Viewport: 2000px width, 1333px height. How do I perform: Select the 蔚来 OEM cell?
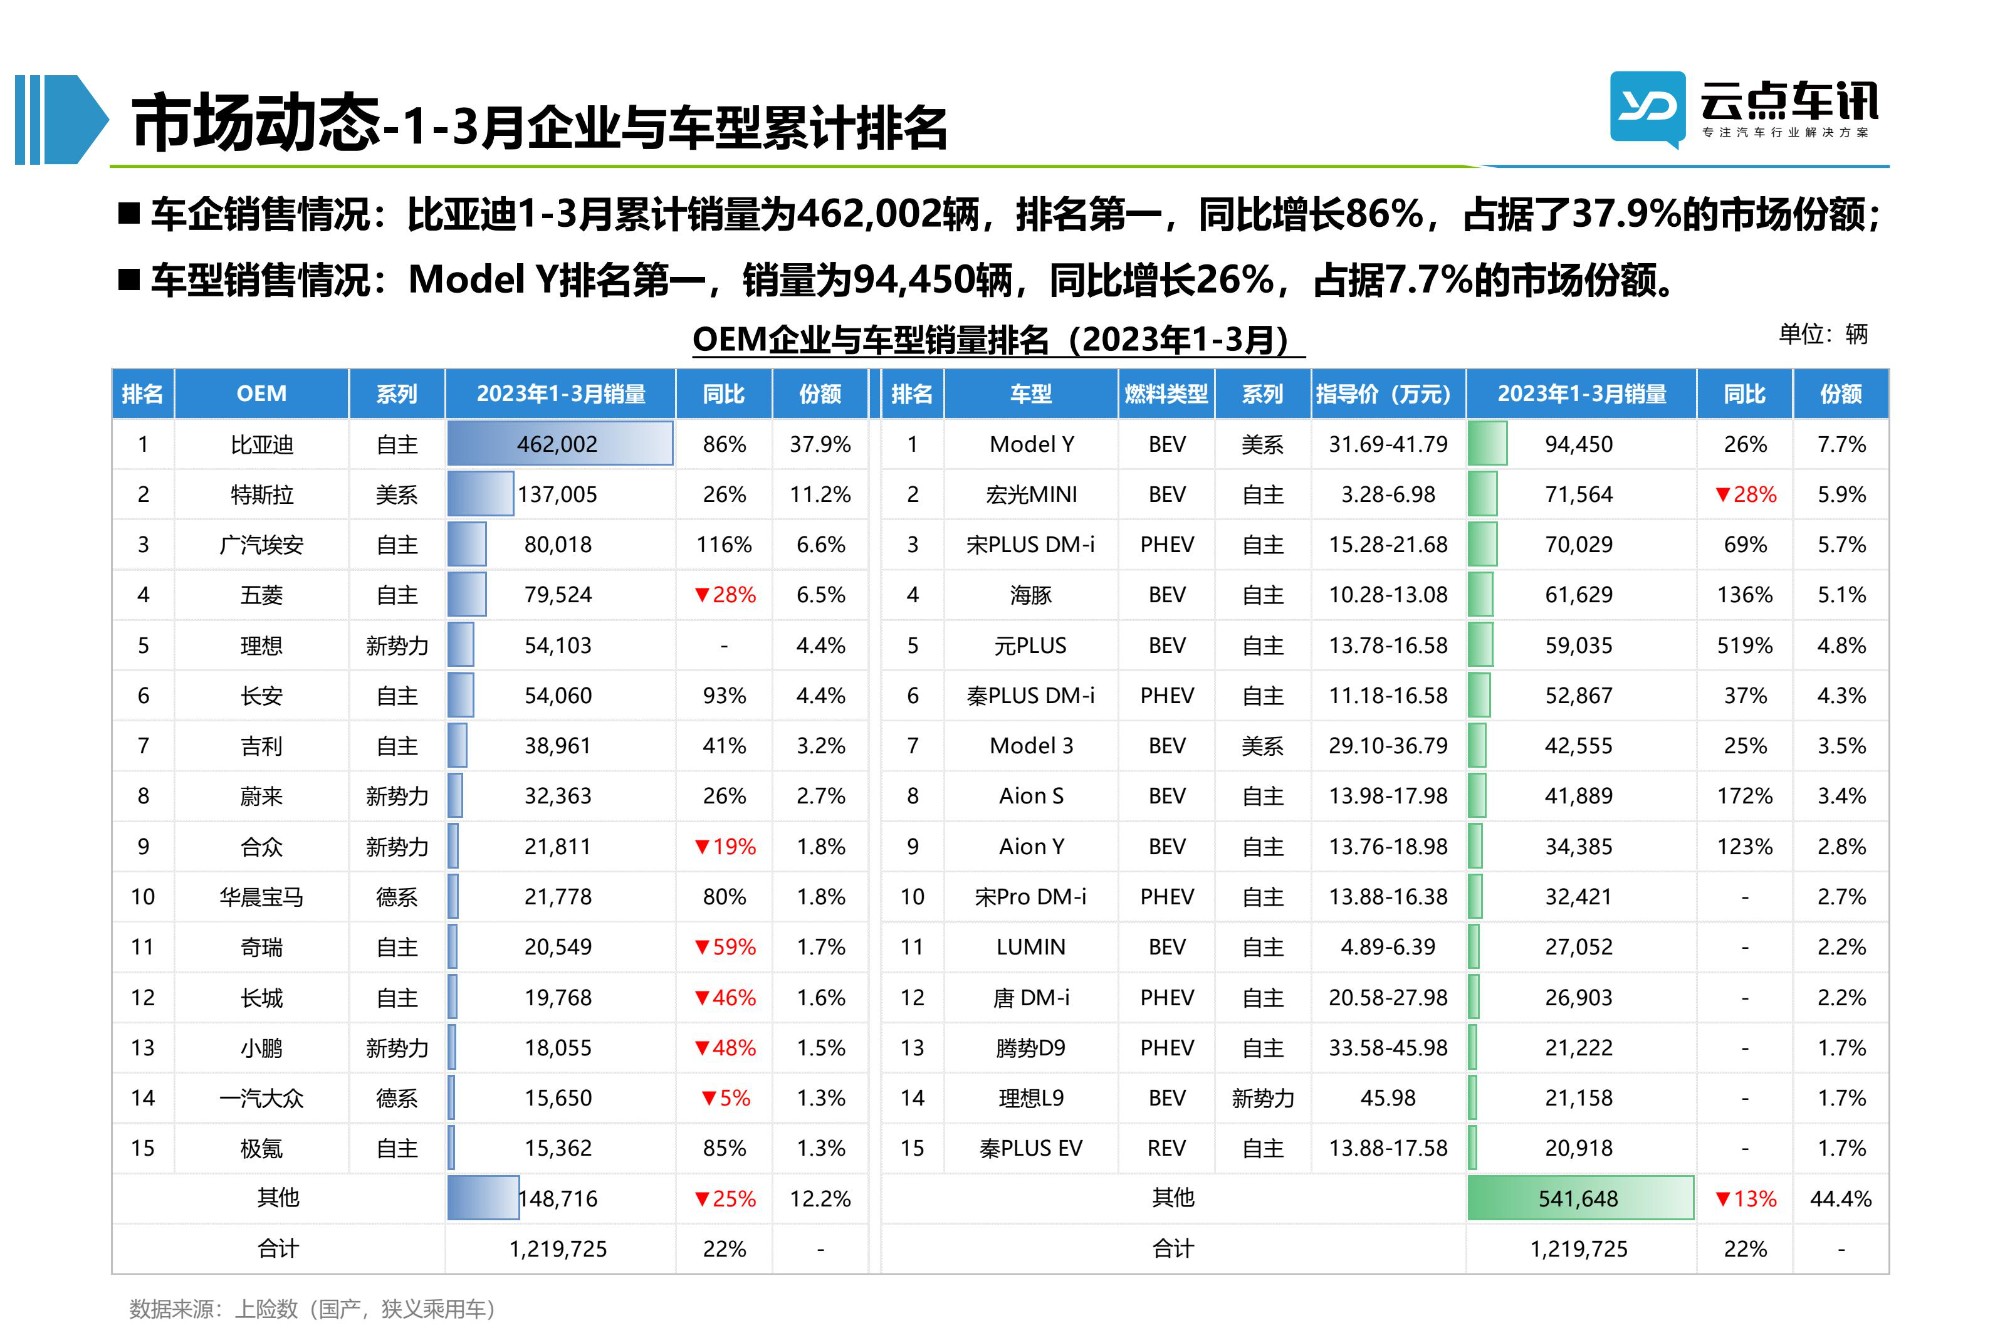coord(262,796)
